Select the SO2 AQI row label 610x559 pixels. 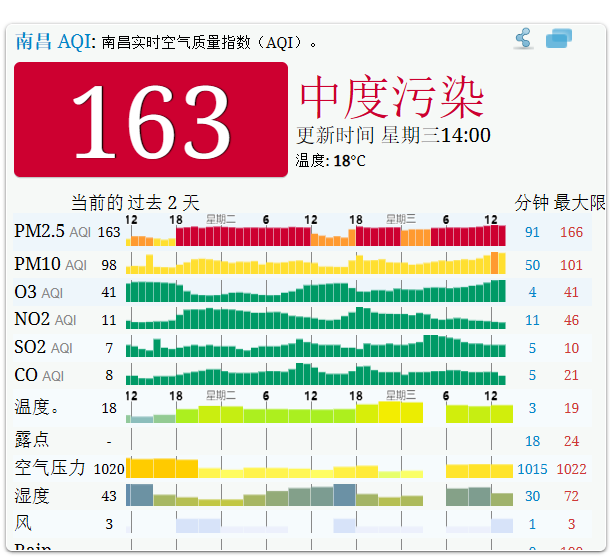pos(43,347)
